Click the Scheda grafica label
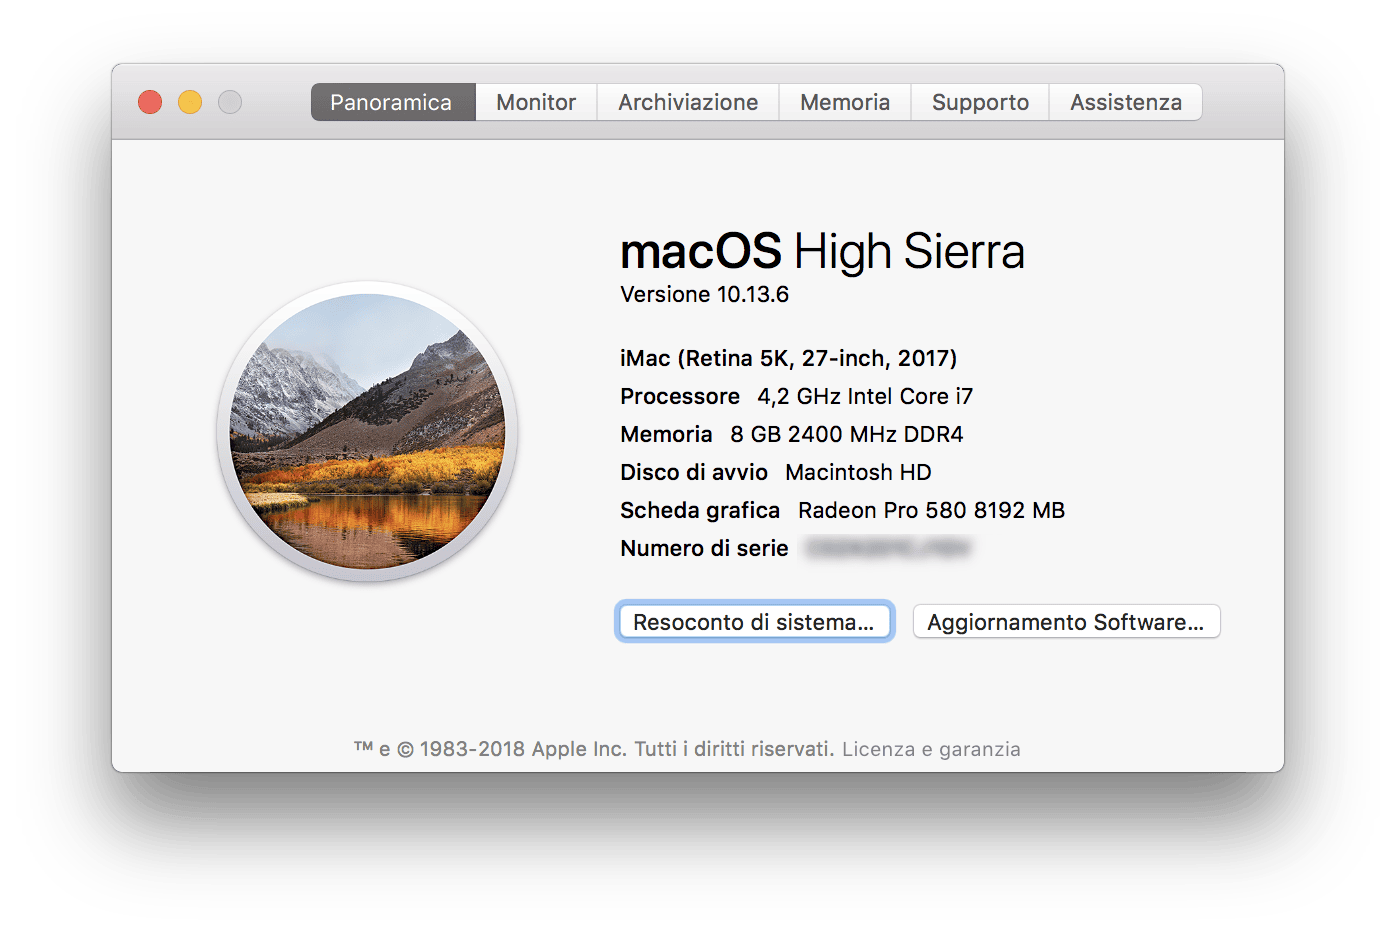Image resolution: width=1396 pixels, height=932 pixels. [700, 510]
